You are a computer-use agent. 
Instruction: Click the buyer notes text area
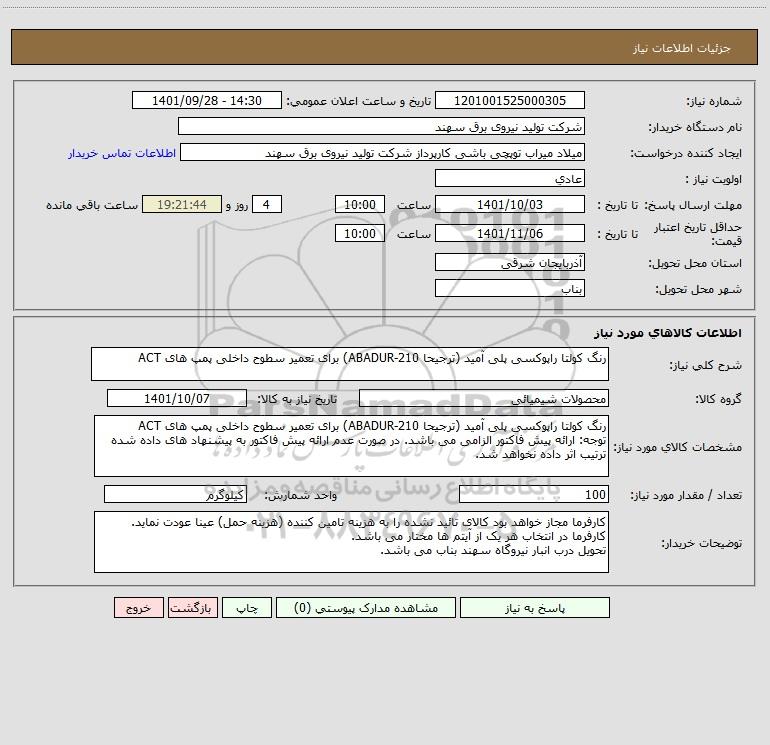(x=351, y=542)
